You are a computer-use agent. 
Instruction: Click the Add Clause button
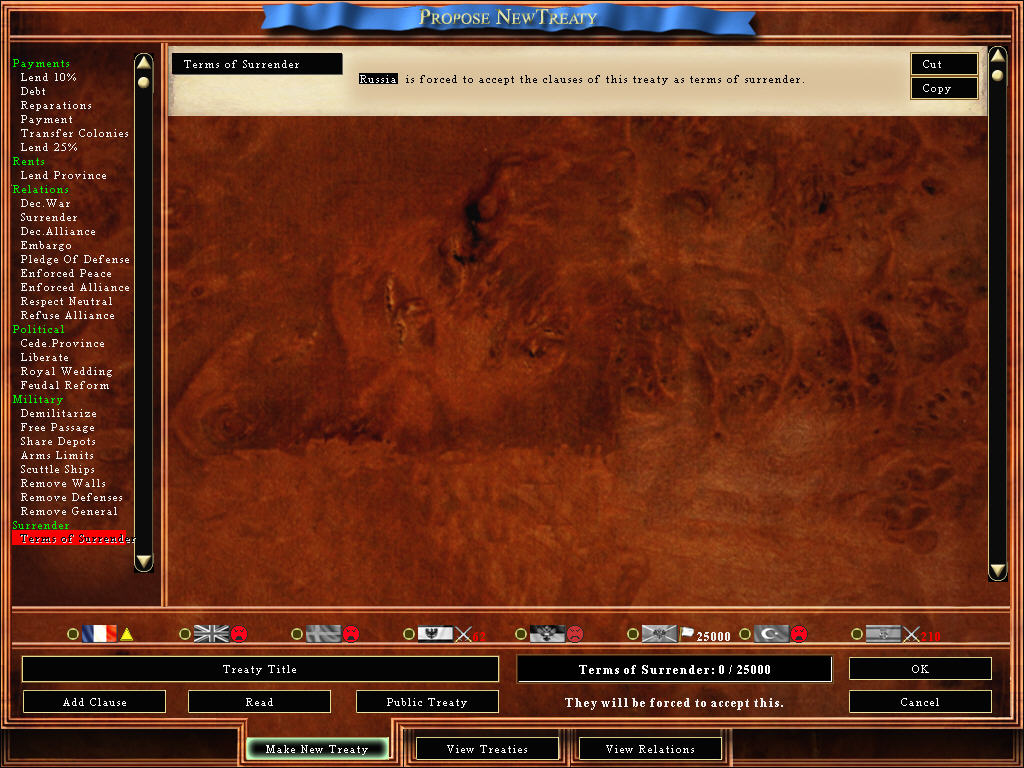pos(95,702)
